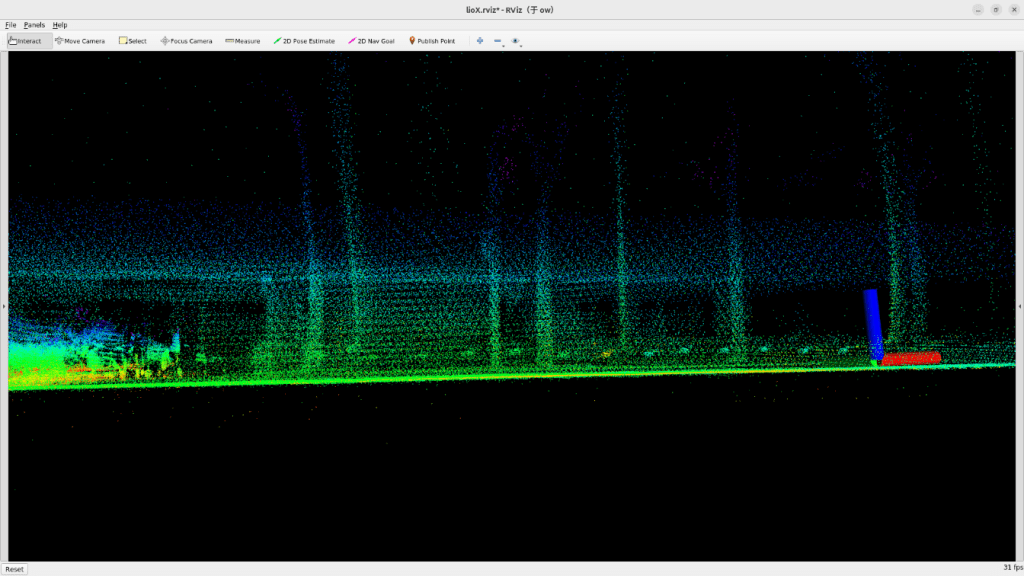This screenshot has height=576, width=1024.
Task: Expand the collapsed right side panel handle
Action: point(1019,306)
